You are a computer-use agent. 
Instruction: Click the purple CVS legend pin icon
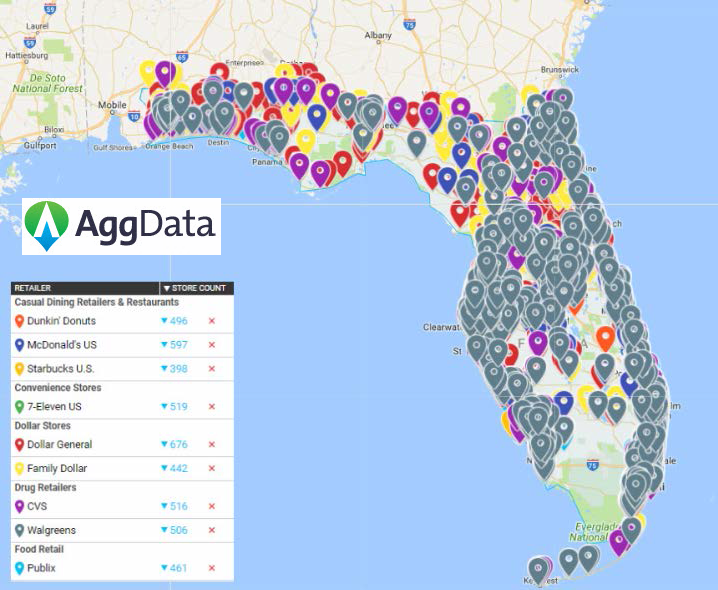click(19, 507)
